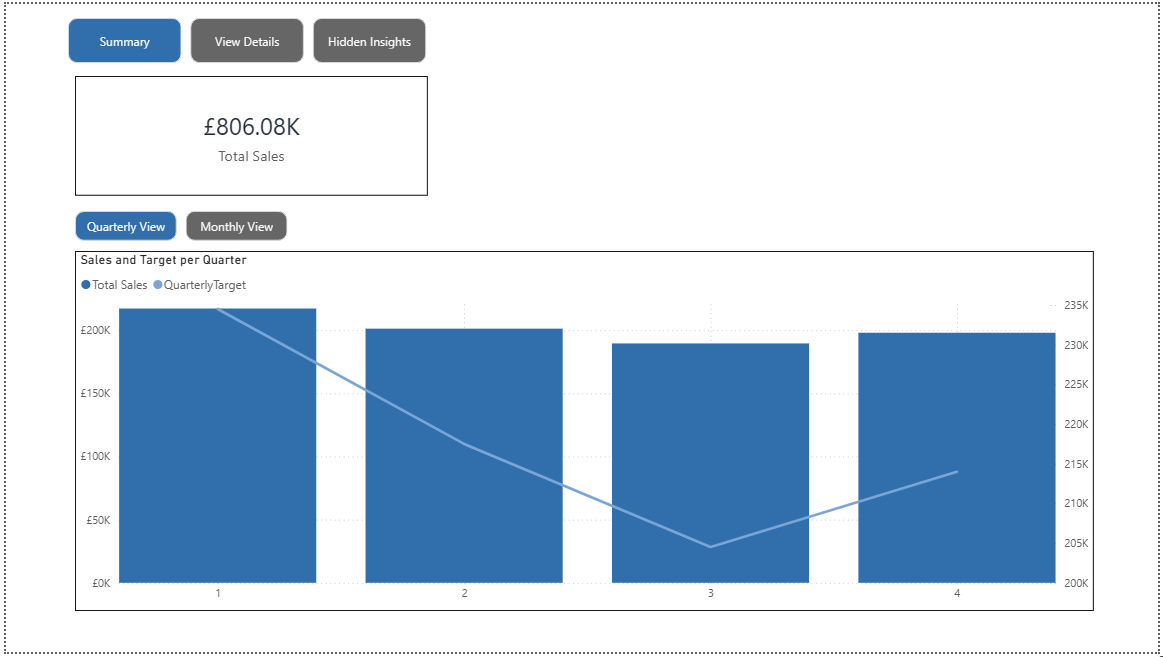The width and height of the screenshot is (1163, 657).
Task: Show the Hidden Insights view
Action: point(369,41)
